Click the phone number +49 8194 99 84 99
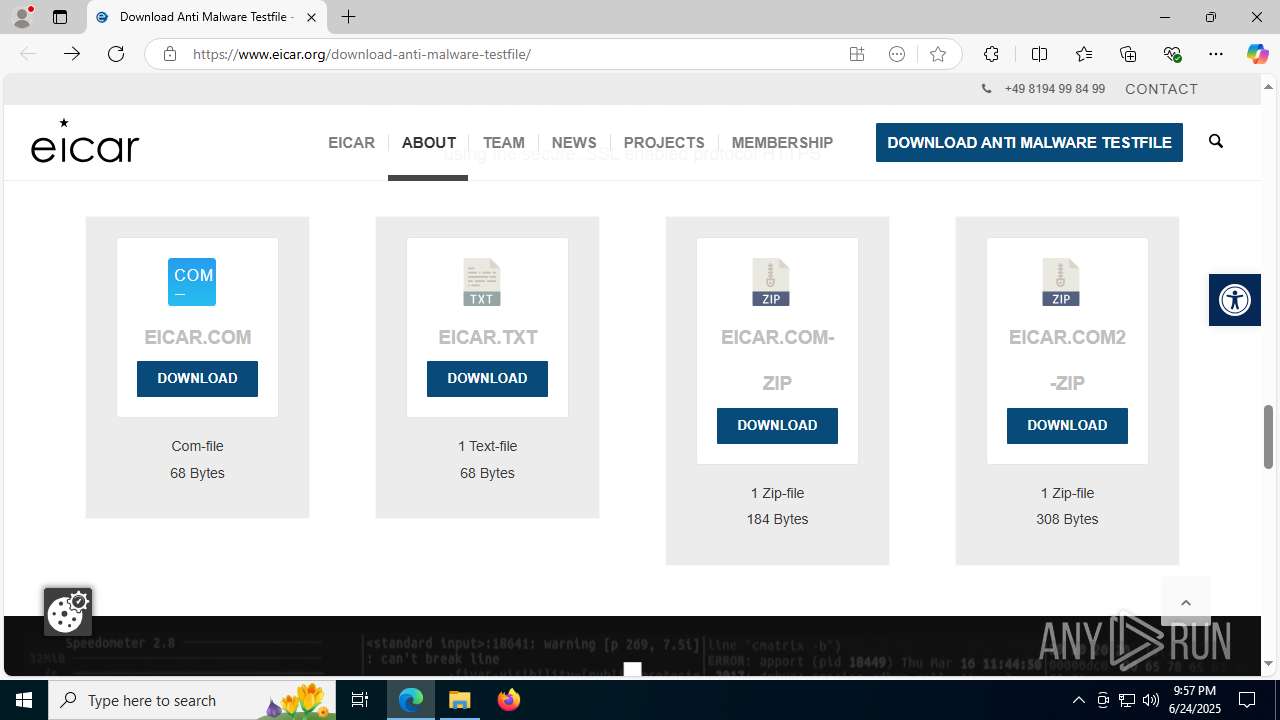The image size is (1280, 720). 1054,89
